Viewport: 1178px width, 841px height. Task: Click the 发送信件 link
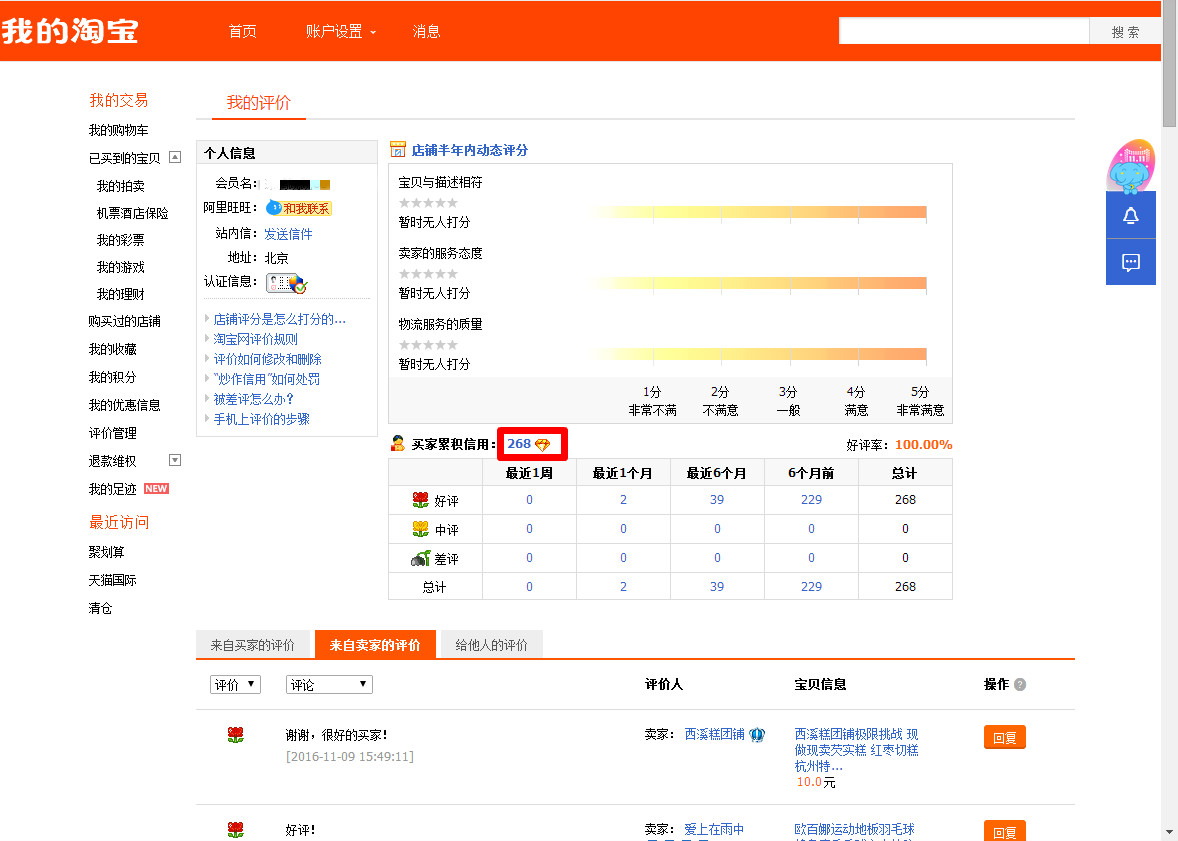click(288, 234)
